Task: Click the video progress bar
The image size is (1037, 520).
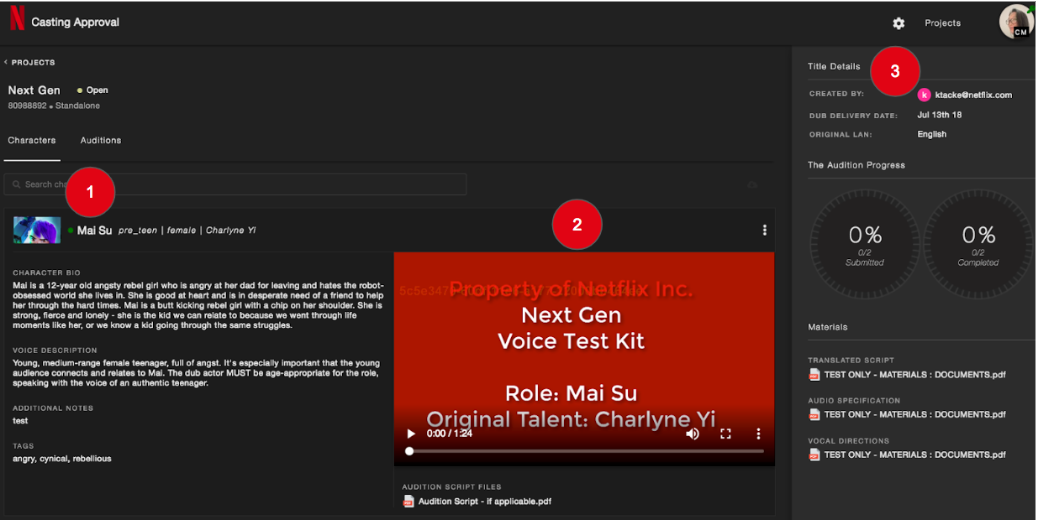Action: point(585,451)
